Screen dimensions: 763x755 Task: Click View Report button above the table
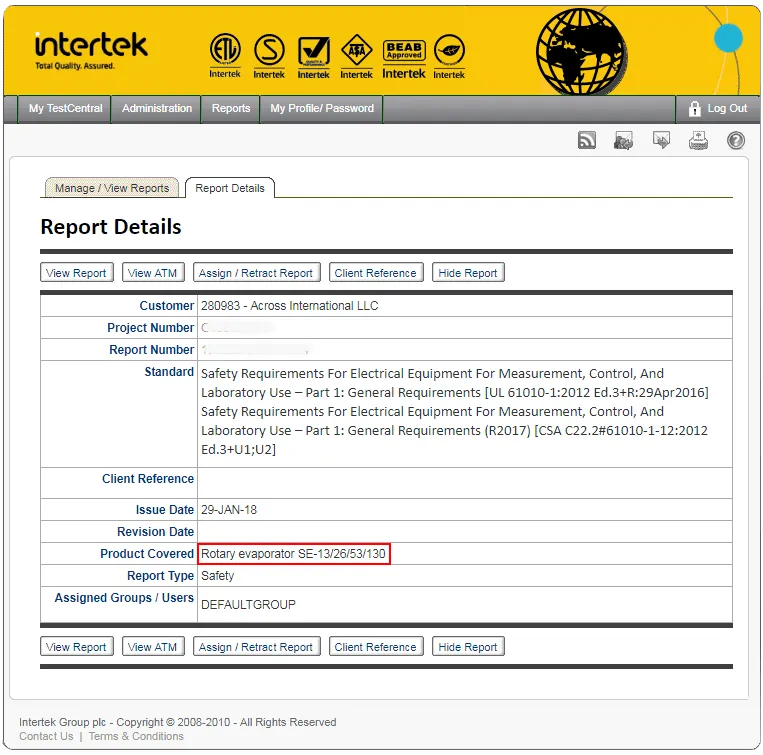[76, 272]
